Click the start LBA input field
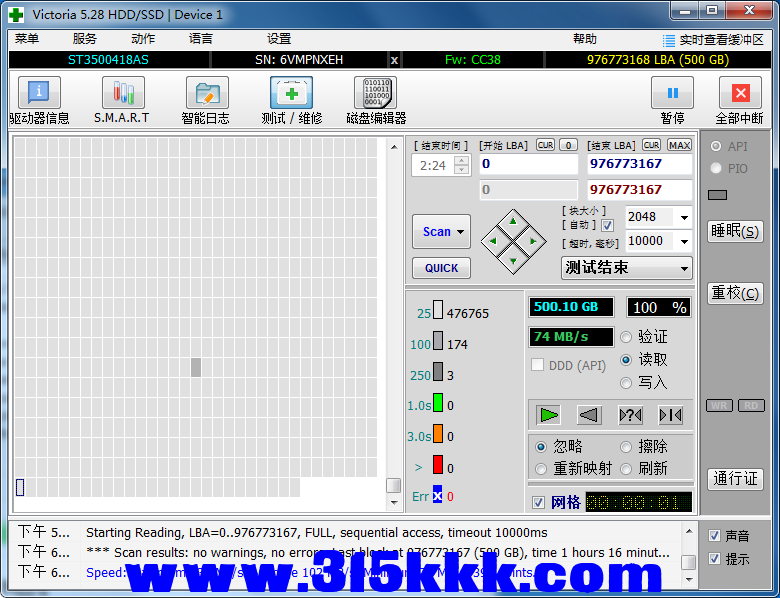This screenshot has height=598, width=780. coord(529,164)
